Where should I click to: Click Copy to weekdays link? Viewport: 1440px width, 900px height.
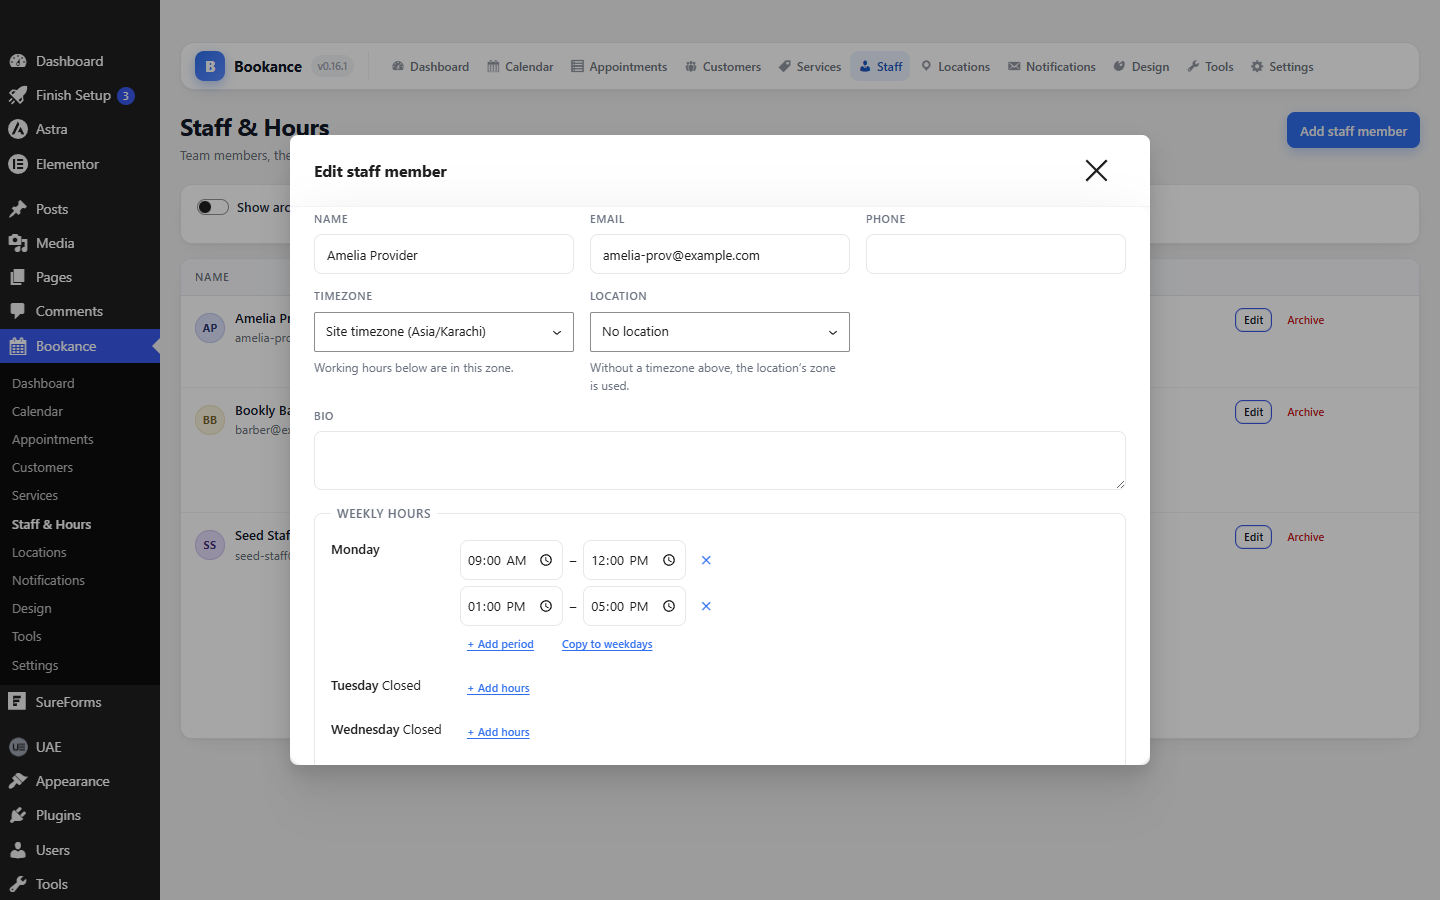[x=607, y=644]
